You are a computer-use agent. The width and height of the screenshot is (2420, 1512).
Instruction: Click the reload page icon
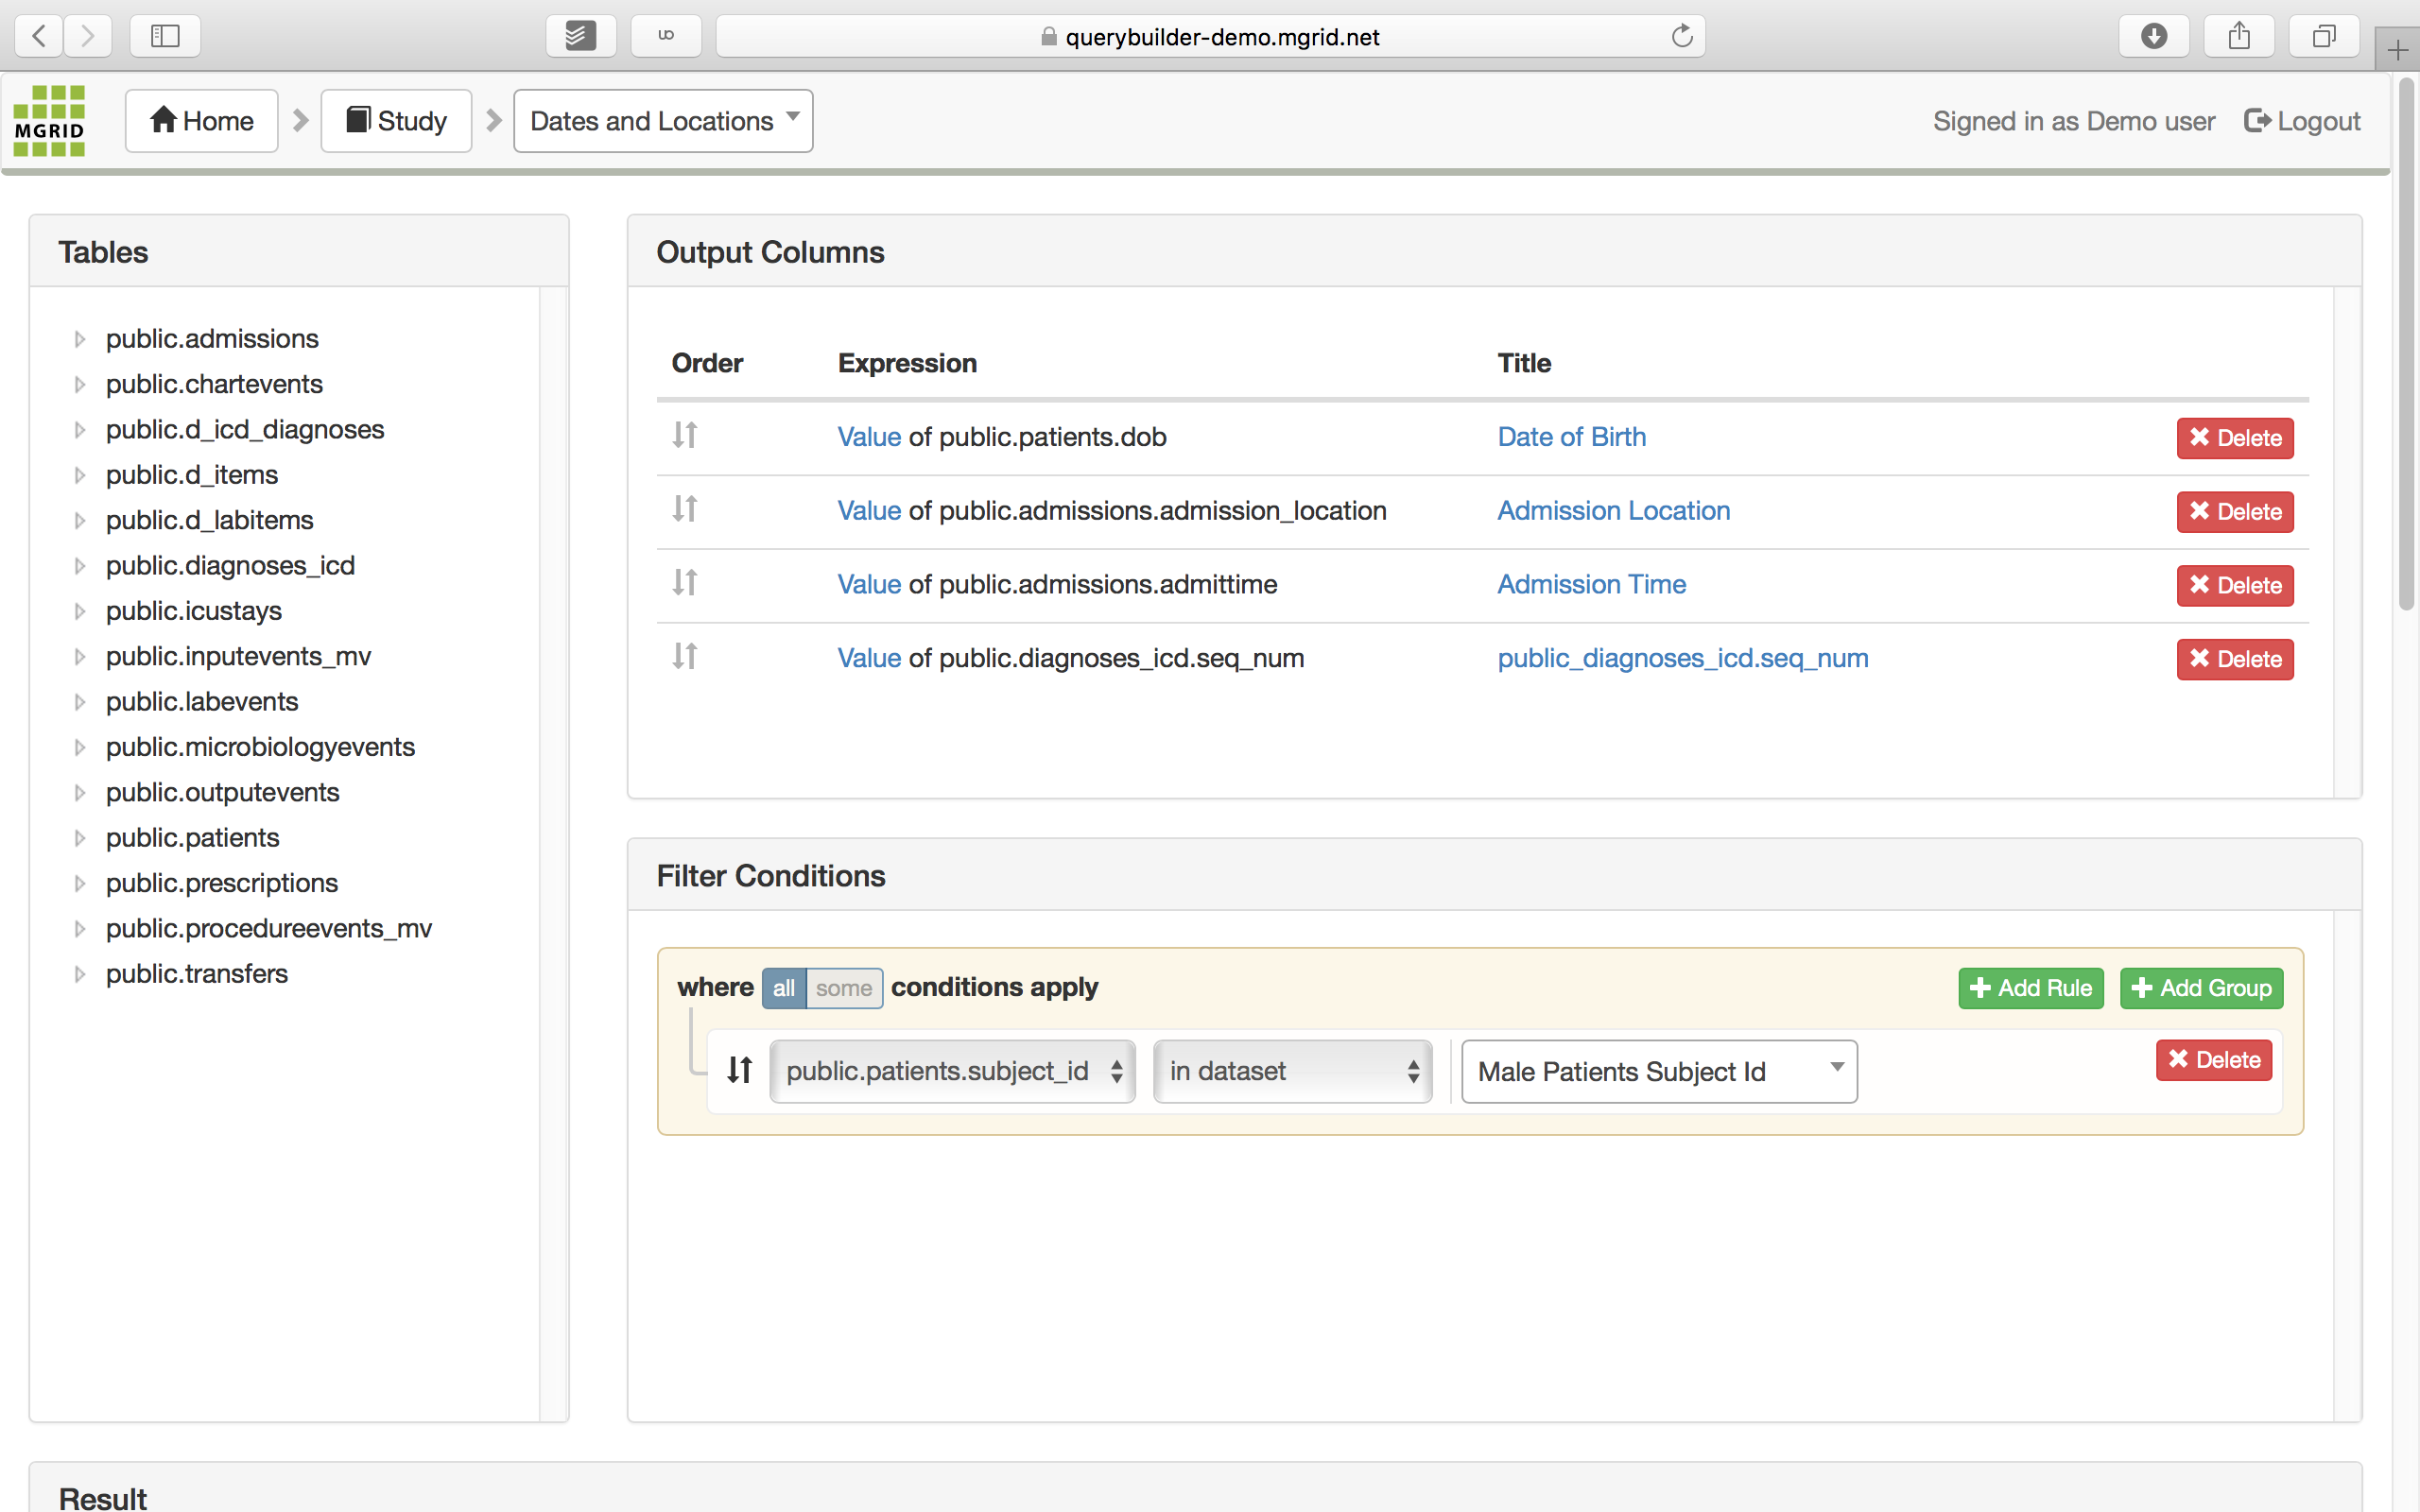click(1682, 36)
